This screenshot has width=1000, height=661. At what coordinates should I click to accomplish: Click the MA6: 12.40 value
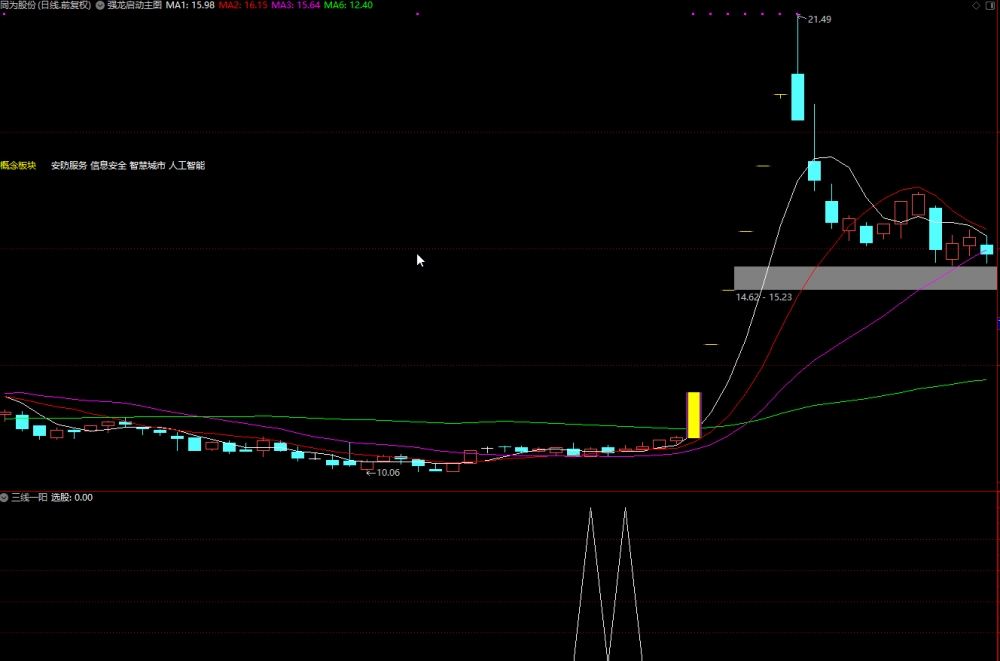click(x=348, y=5)
